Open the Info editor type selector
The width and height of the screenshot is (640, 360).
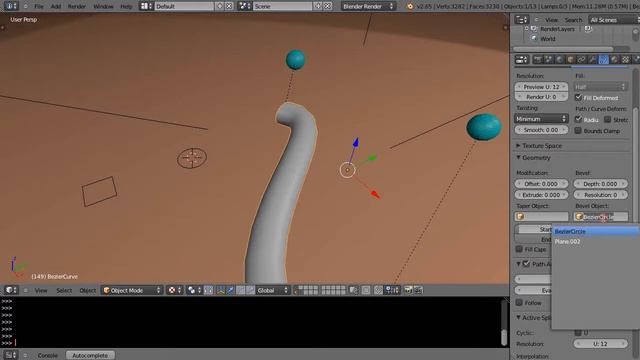11,6
